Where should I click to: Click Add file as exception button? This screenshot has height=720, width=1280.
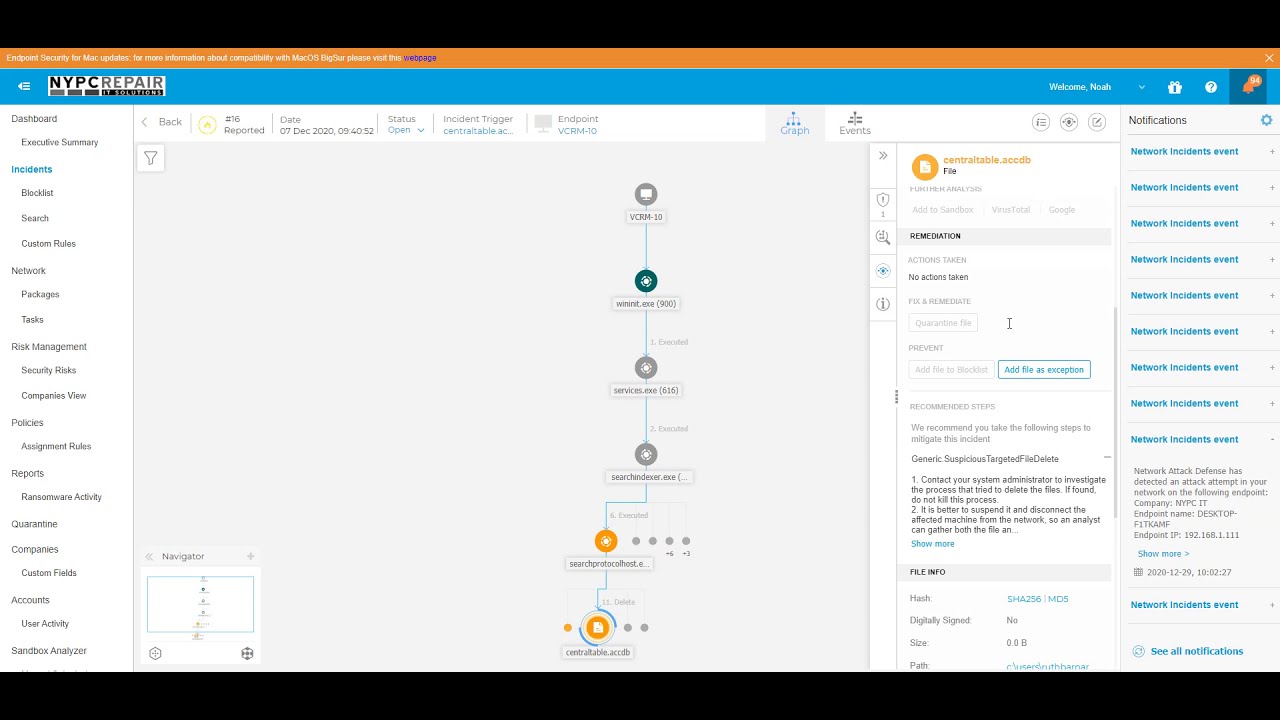1044,369
